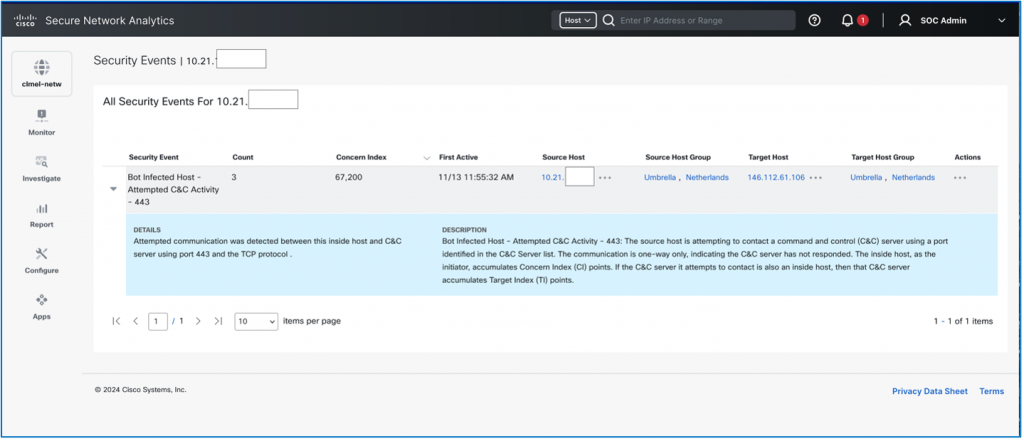Open the Terms footer link
Viewport: 1024px width, 441px height.
point(991,391)
